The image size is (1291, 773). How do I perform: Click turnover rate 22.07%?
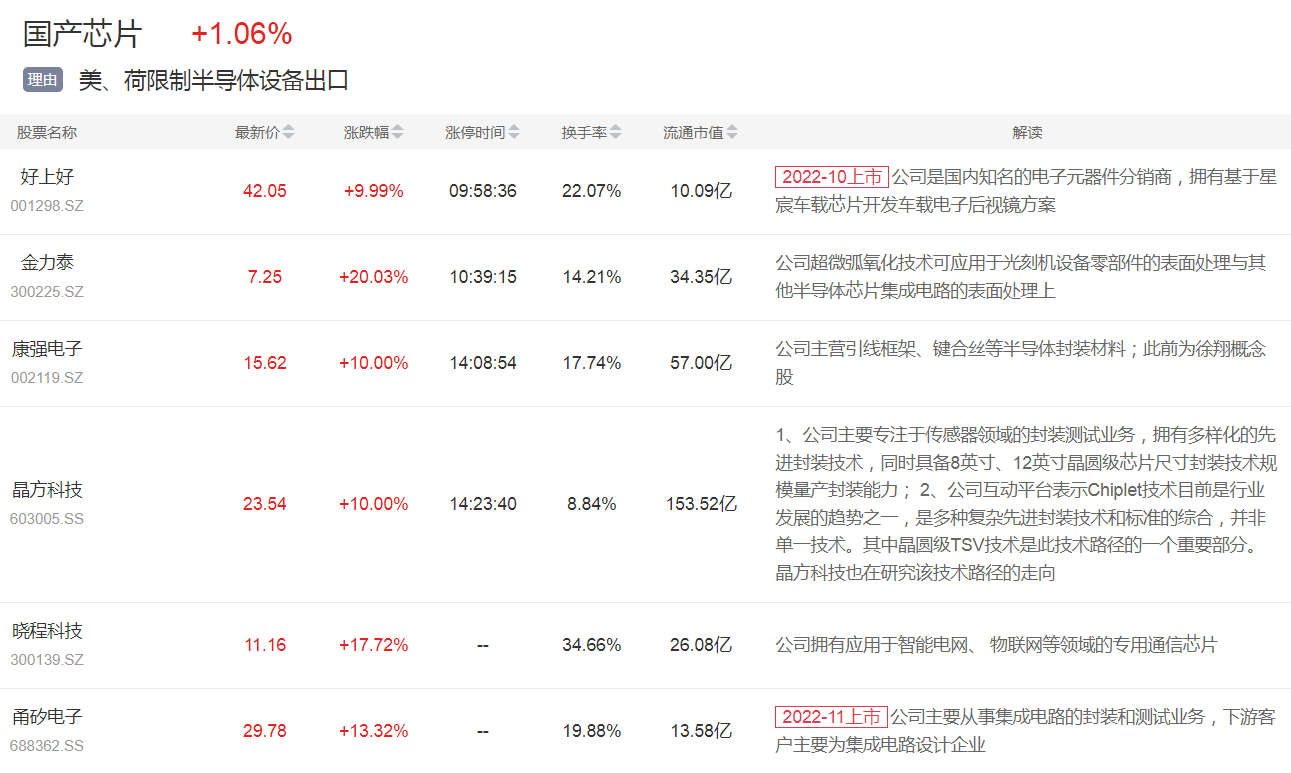592,191
